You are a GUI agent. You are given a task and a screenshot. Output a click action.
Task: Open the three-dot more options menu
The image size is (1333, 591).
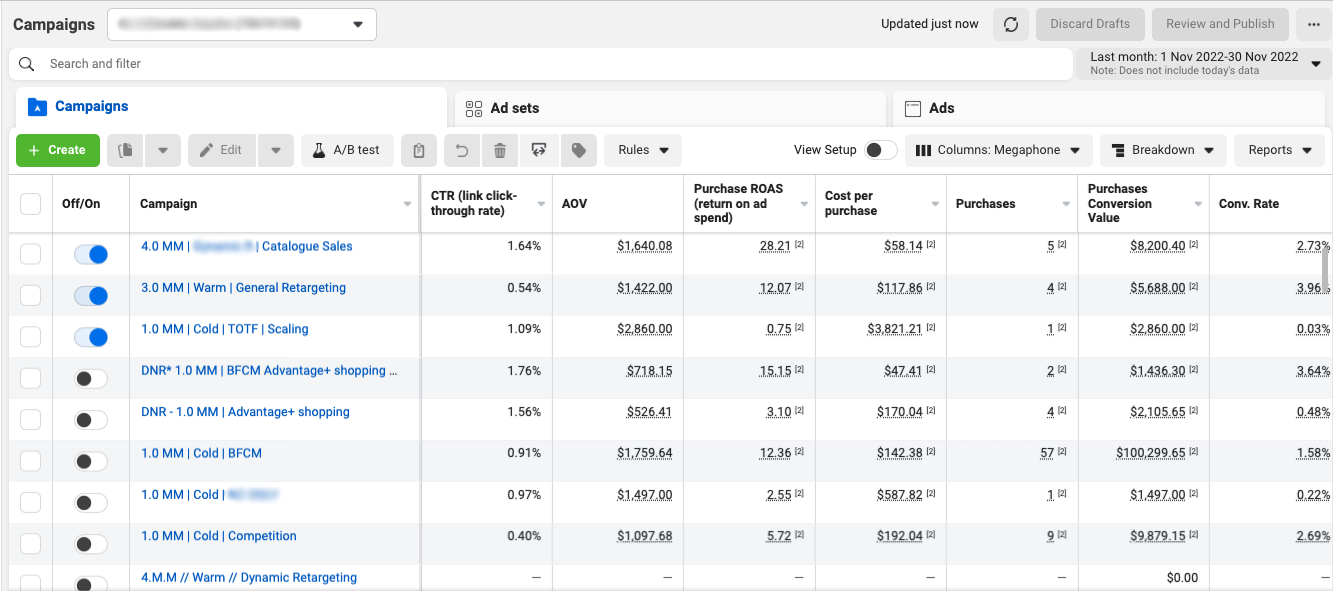(x=1312, y=24)
